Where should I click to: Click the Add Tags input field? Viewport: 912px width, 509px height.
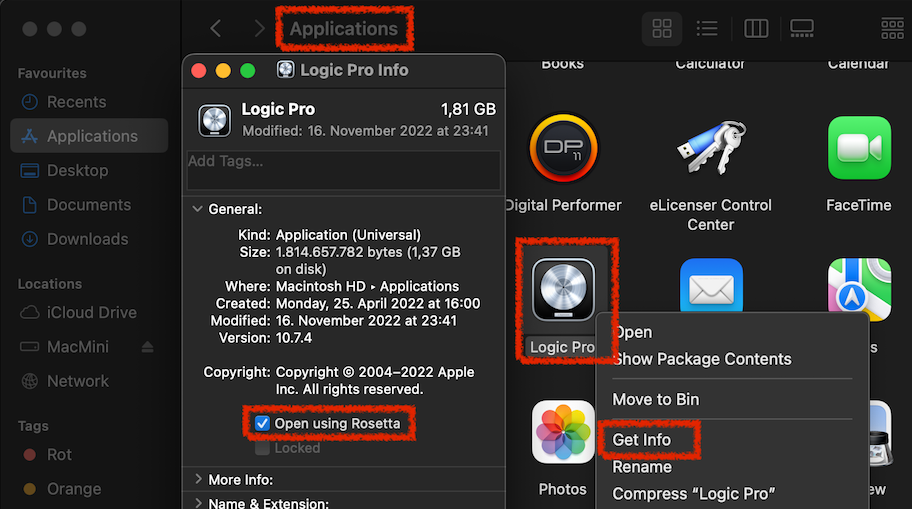pos(343,169)
